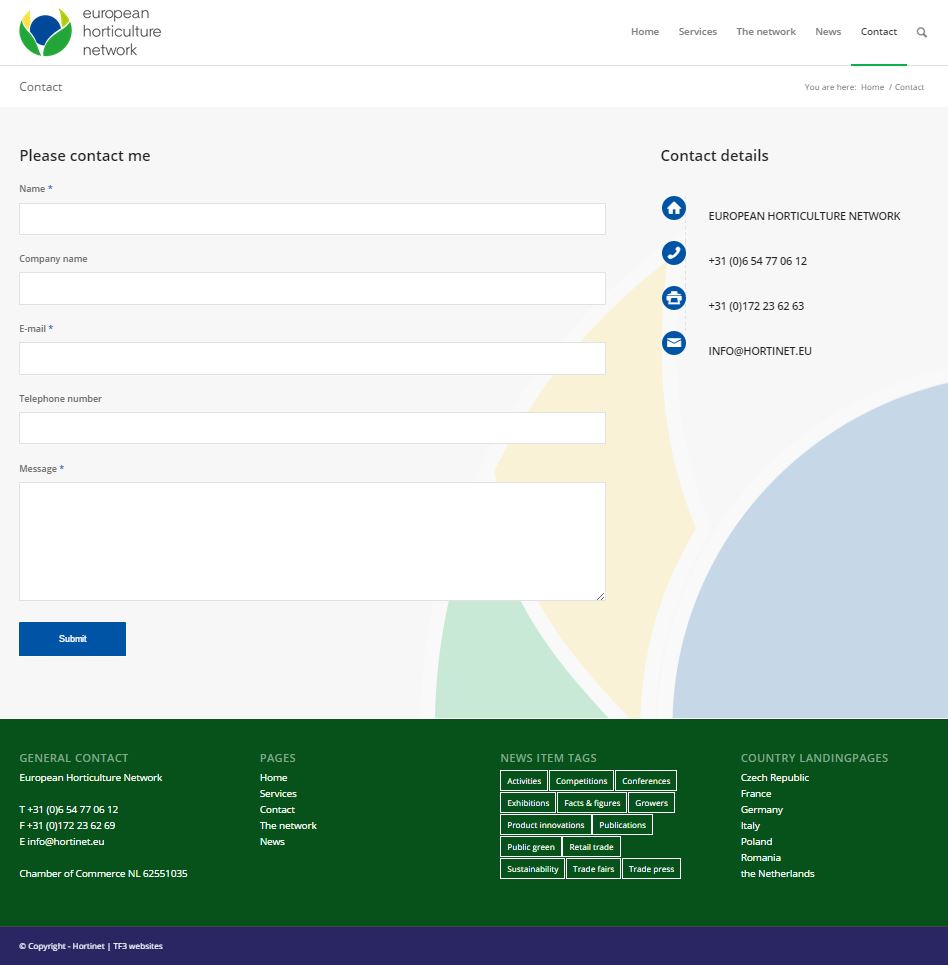Open the Poland landing page
The width and height of the screenshot is (948, 965).
[756, 841]
